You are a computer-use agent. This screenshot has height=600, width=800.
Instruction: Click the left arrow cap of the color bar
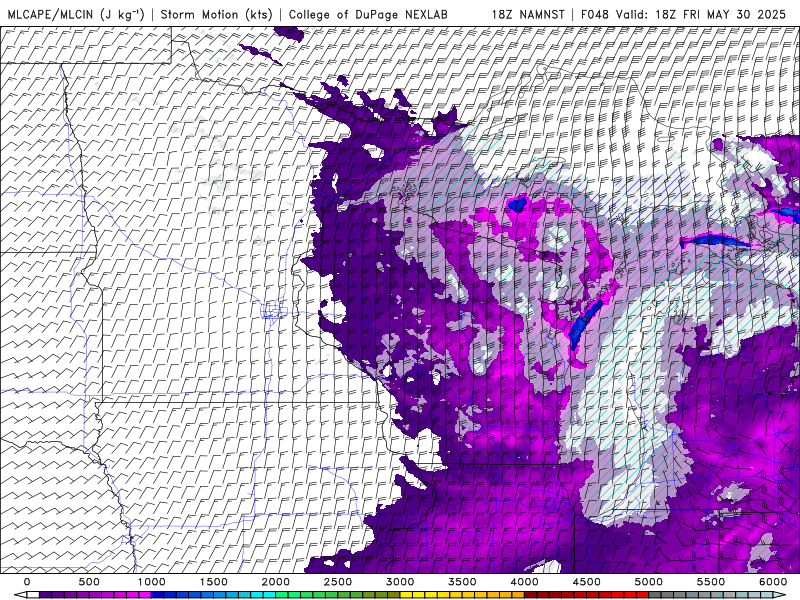coord(20,595)
